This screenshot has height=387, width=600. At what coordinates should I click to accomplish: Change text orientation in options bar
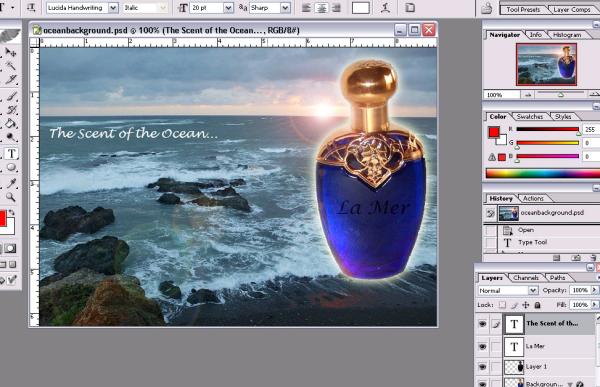click(31, 7)
